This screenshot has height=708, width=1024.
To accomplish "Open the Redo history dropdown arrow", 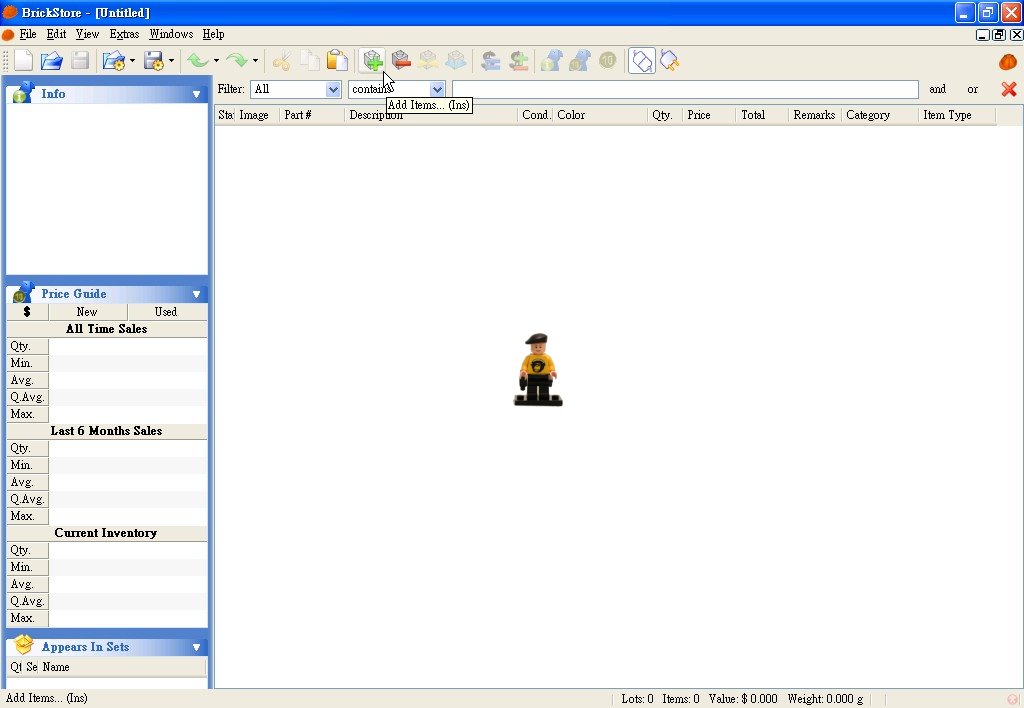I will click(255, 61).
